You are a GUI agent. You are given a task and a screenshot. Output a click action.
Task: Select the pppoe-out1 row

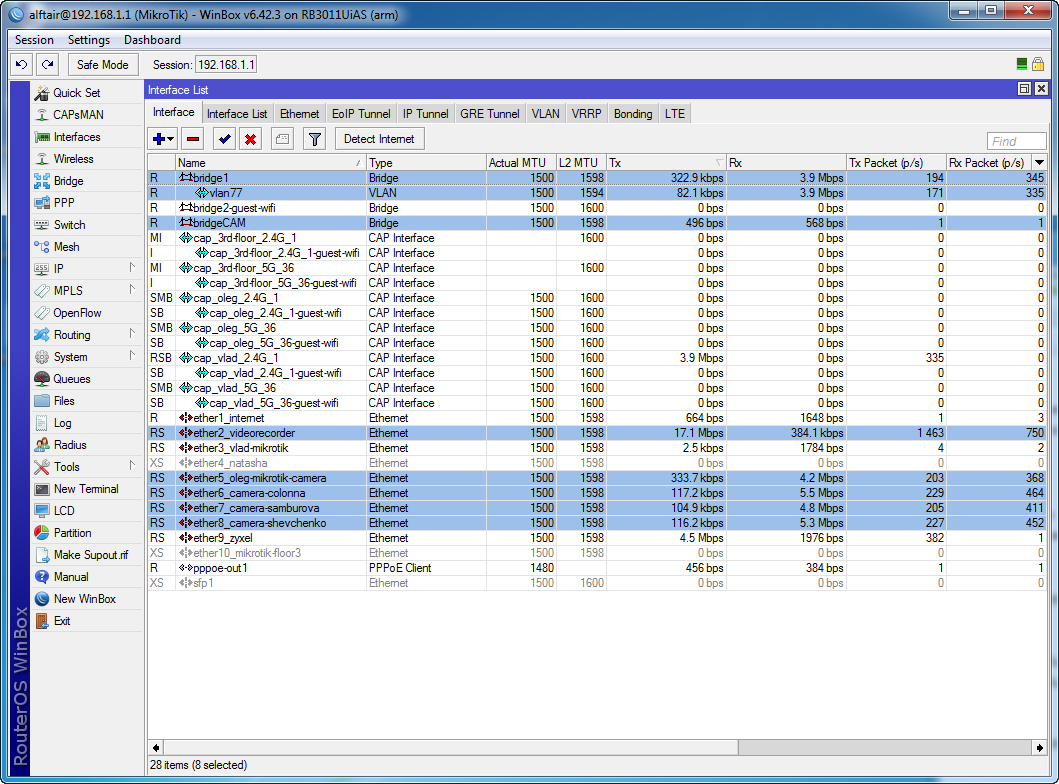(597, 568)
